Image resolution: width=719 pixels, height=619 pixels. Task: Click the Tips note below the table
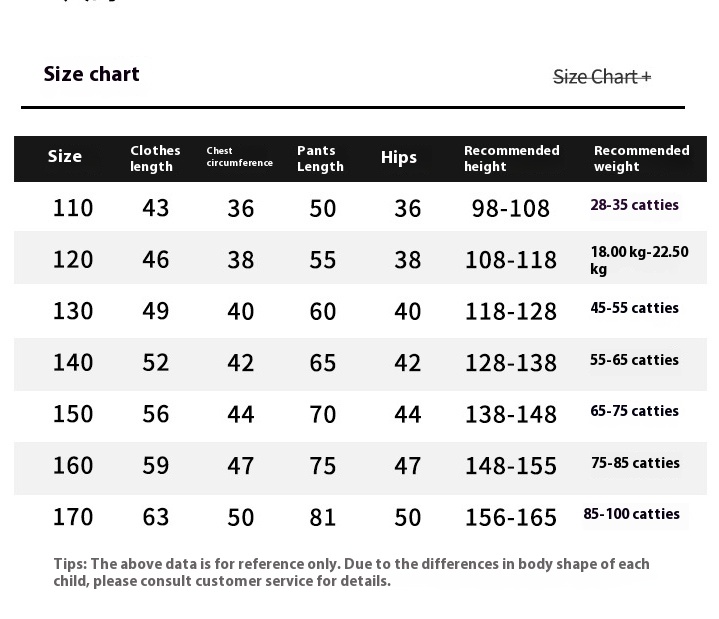pos(351,572)
